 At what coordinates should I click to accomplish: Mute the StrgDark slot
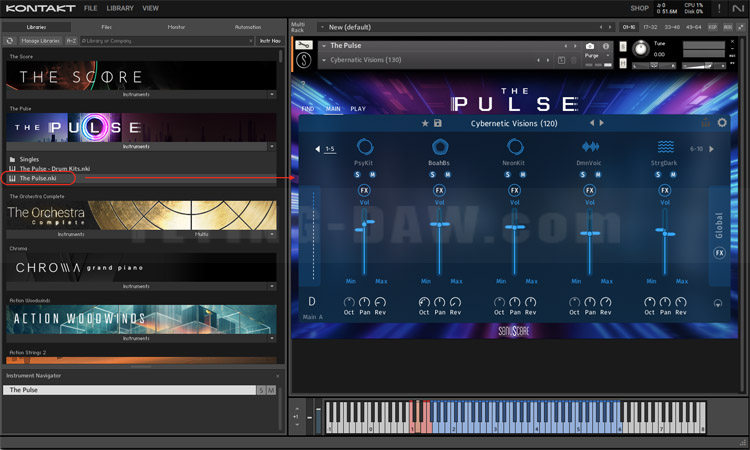click(673, 175)
